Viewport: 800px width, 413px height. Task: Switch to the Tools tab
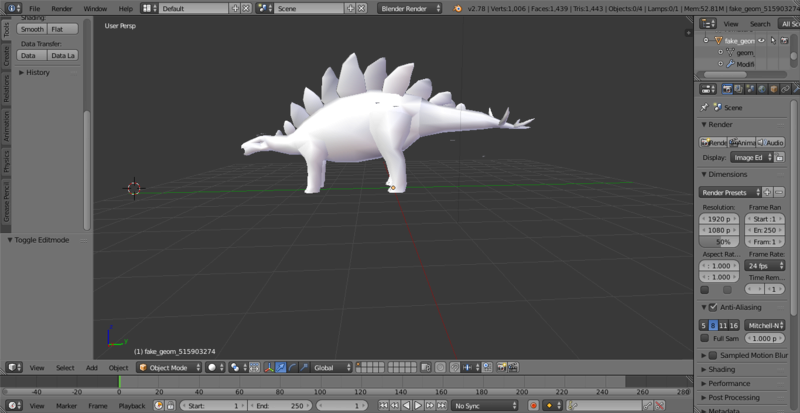coord(6,29)
